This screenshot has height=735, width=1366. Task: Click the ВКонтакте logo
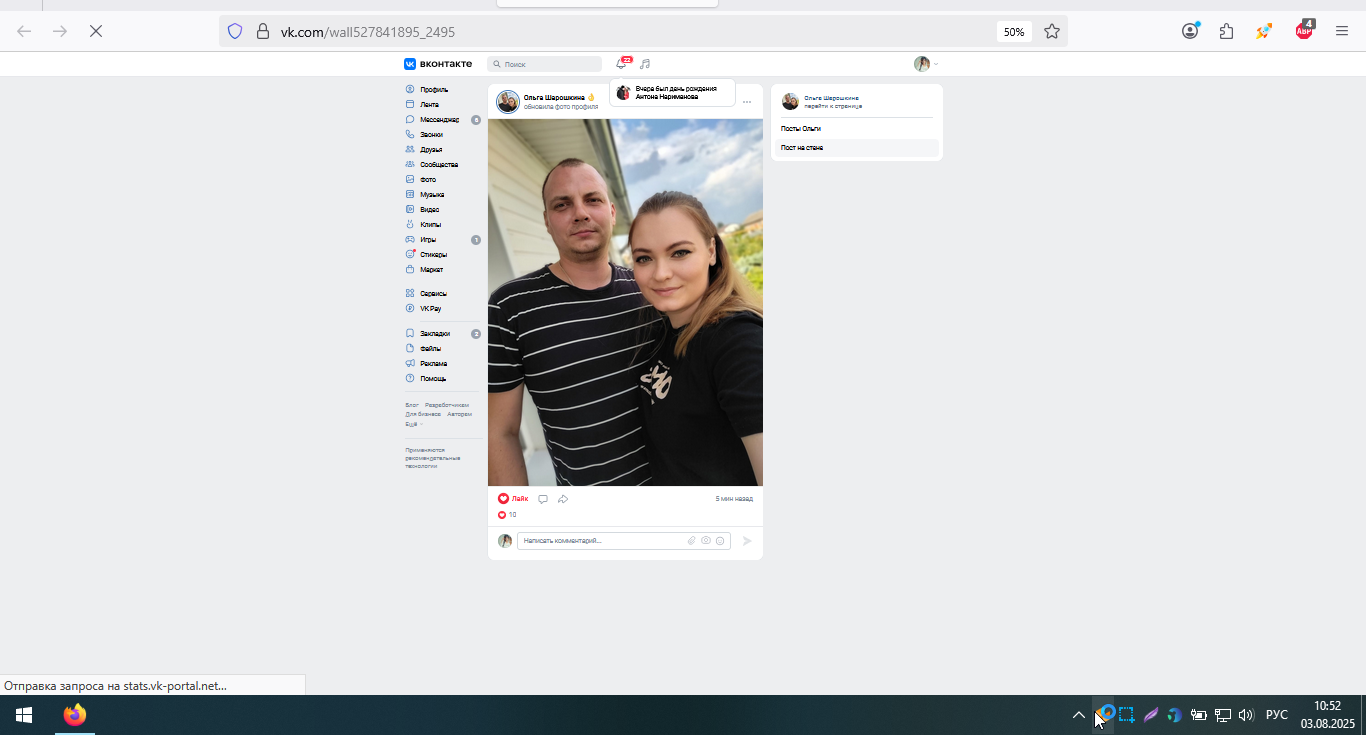click(x=438, y=64)
